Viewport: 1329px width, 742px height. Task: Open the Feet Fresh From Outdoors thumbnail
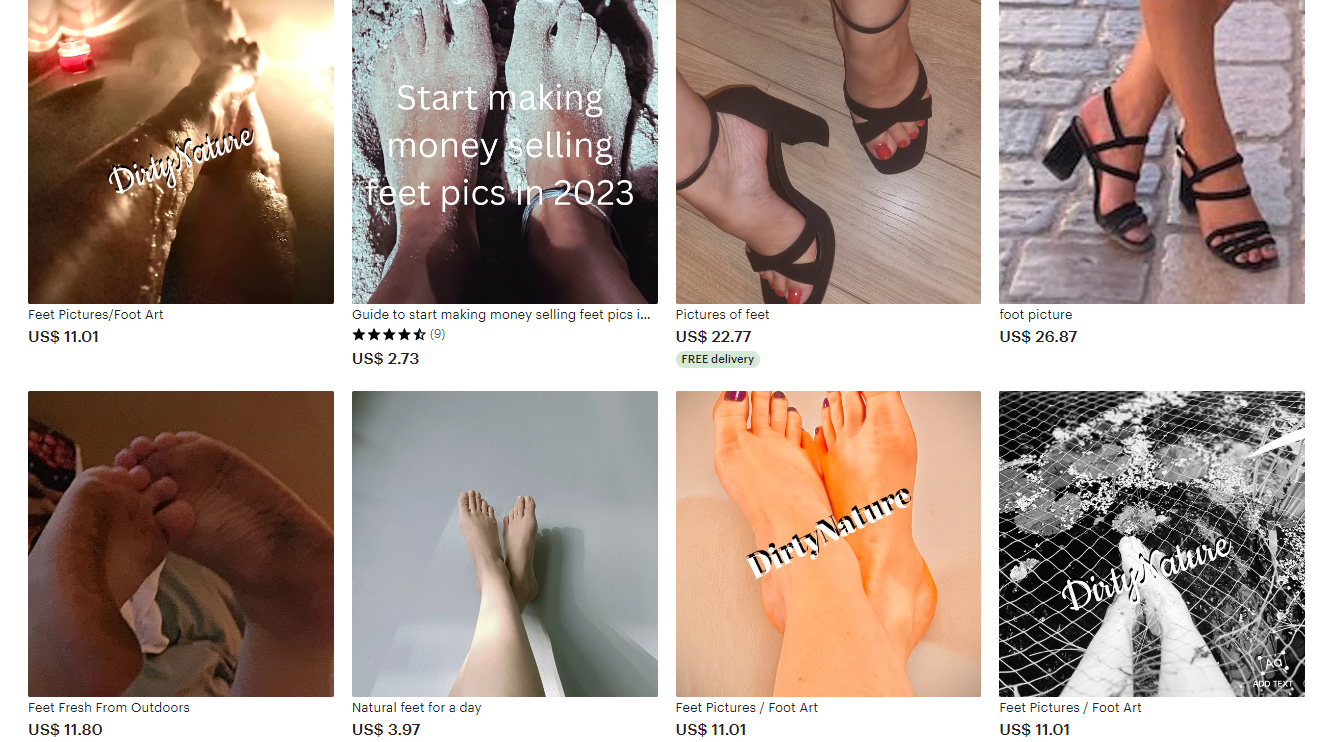pyautogui.click(x=181, y=544)
